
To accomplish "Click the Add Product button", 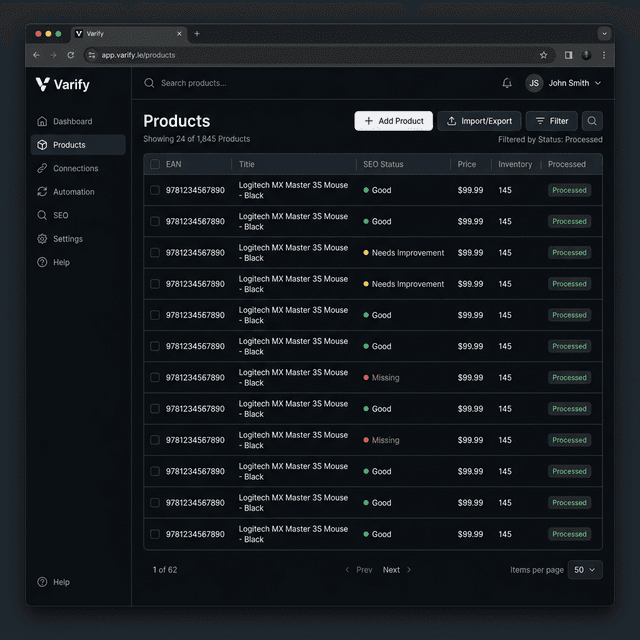I will pos(393,121).
